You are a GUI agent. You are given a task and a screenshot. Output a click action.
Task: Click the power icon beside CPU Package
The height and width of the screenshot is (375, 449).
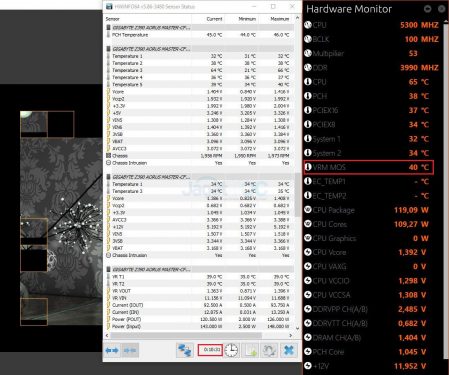tap(308, 210)
